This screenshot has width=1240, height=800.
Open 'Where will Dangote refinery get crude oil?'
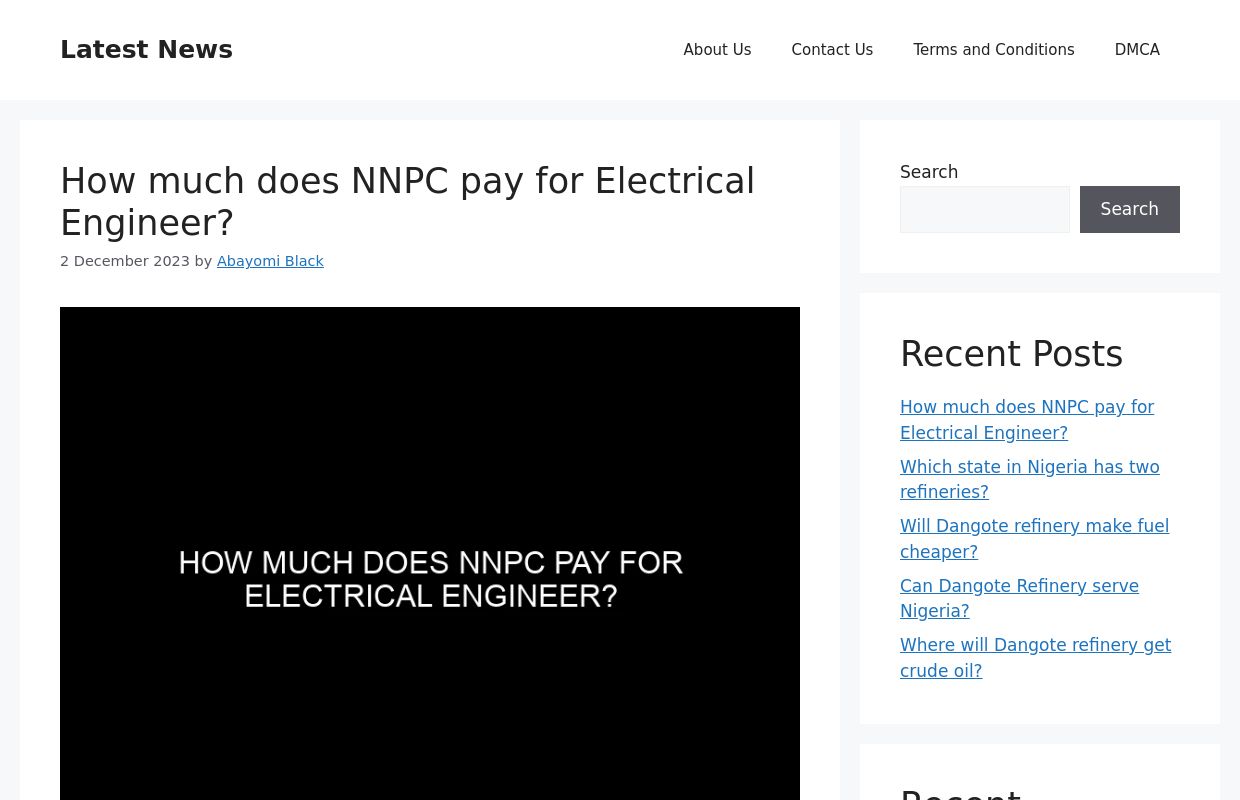click(1035, 657)
